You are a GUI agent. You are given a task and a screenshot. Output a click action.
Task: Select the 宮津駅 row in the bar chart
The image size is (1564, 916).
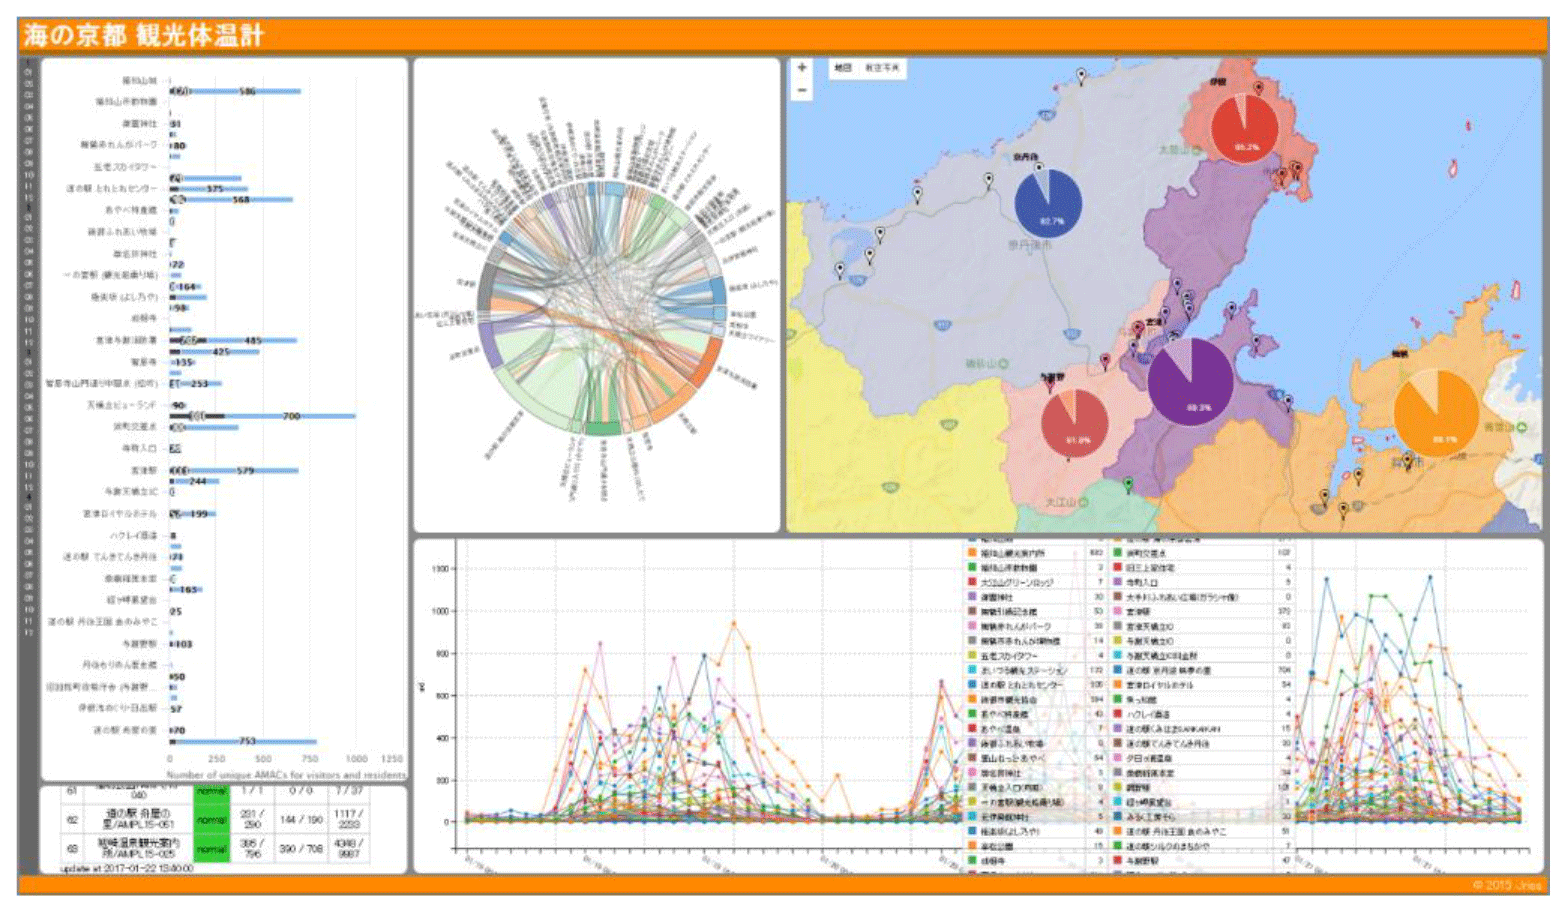(144, 470)
